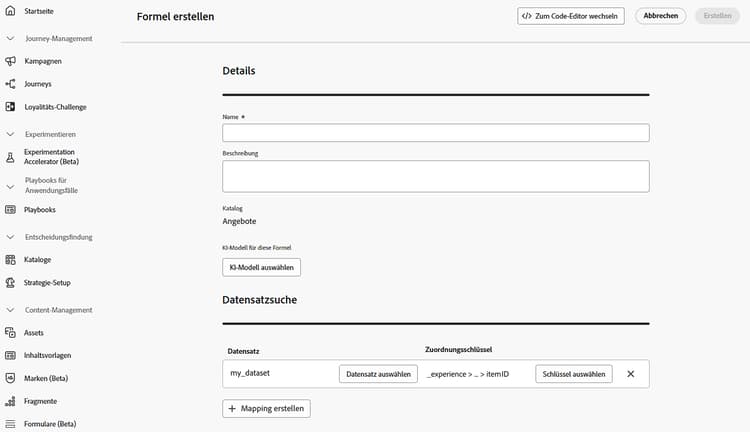Click the Kampagnen megaphone icon
Viewport: 750px width, 432px height.
(10, 61)
